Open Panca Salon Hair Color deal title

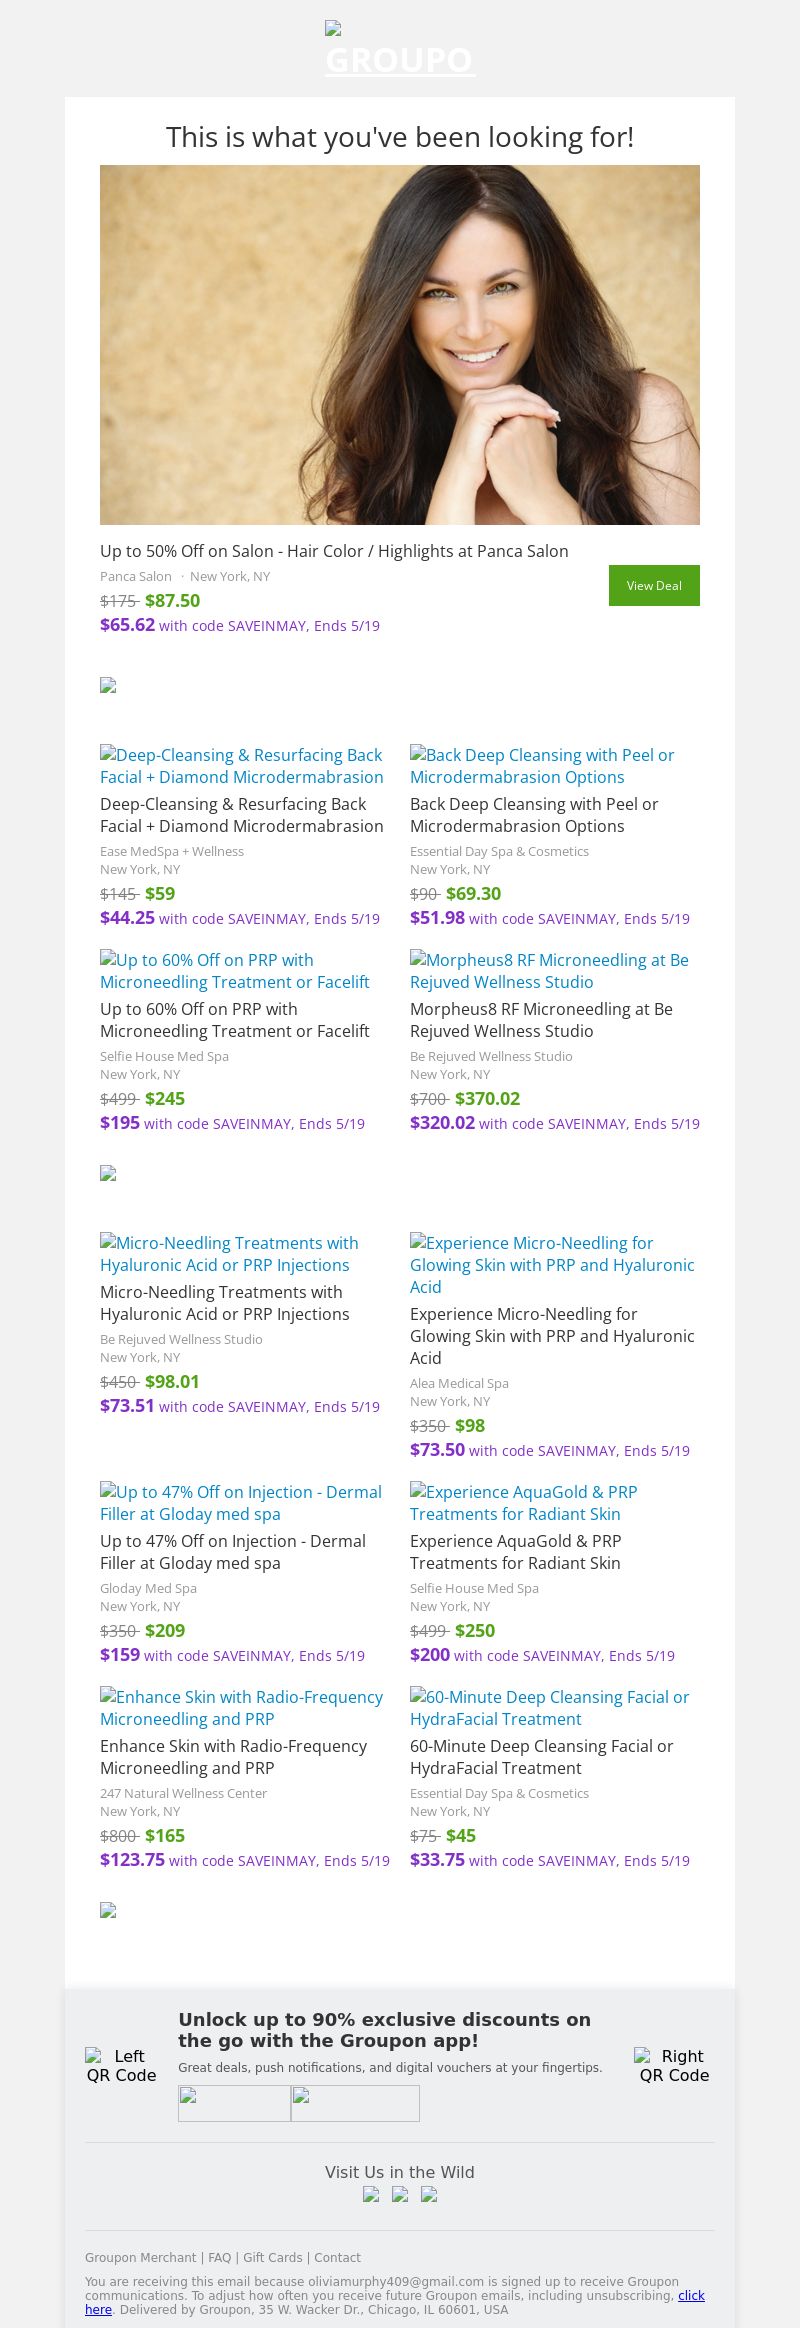[334, 551]
